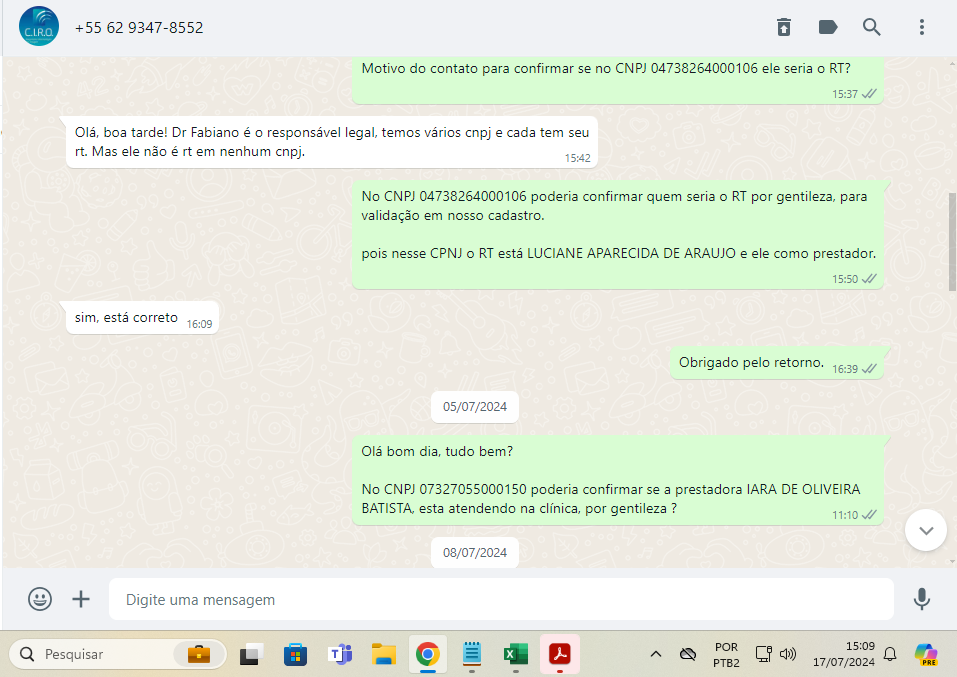957x677 pixels.
Task: Open the attachment plus menu
Action: pos(81,599)
